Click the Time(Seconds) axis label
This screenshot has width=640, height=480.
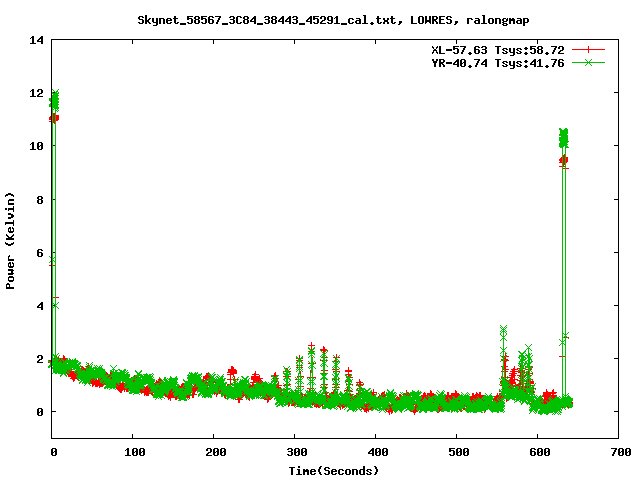[333, 471]
